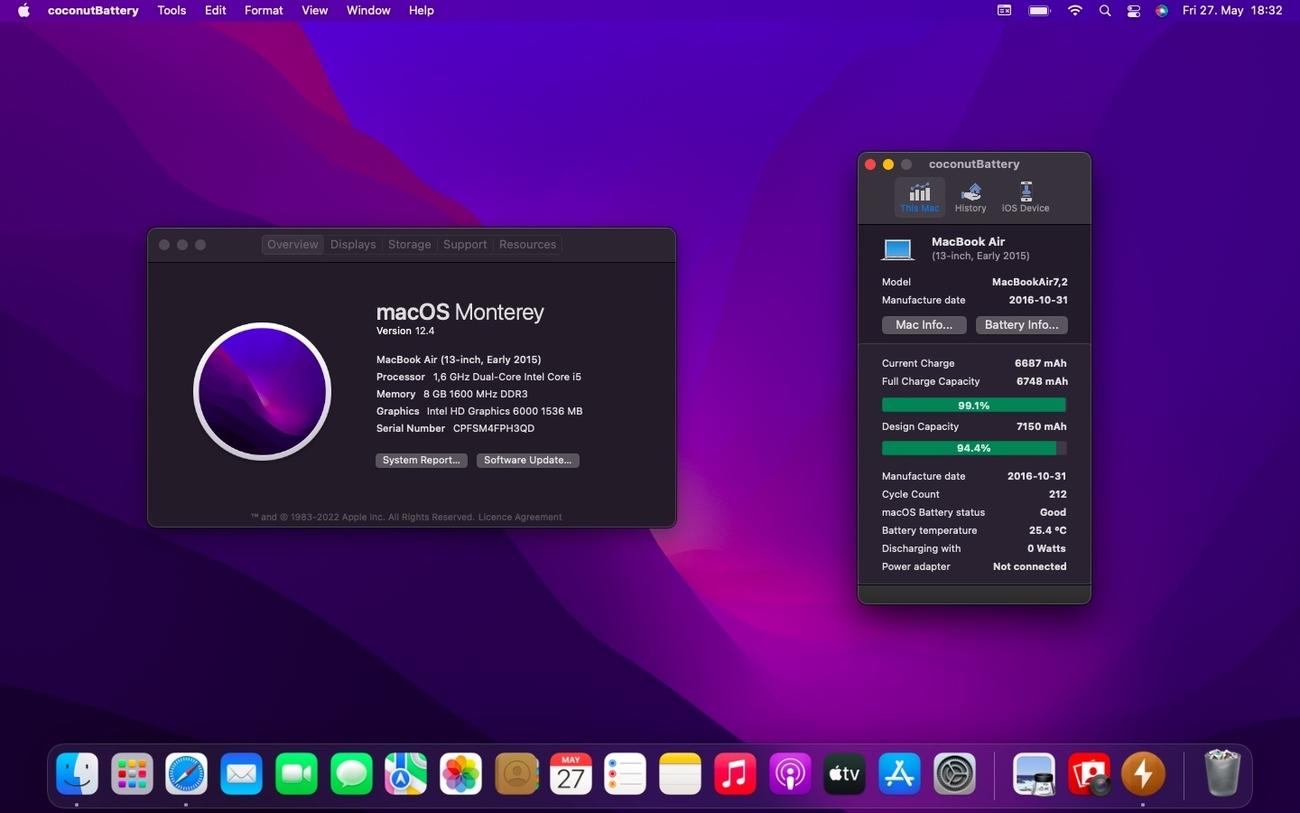Open Spotlight search in the menu bar
The width and height of the screenshot is (1300, 813).
tap(1105, 10)
